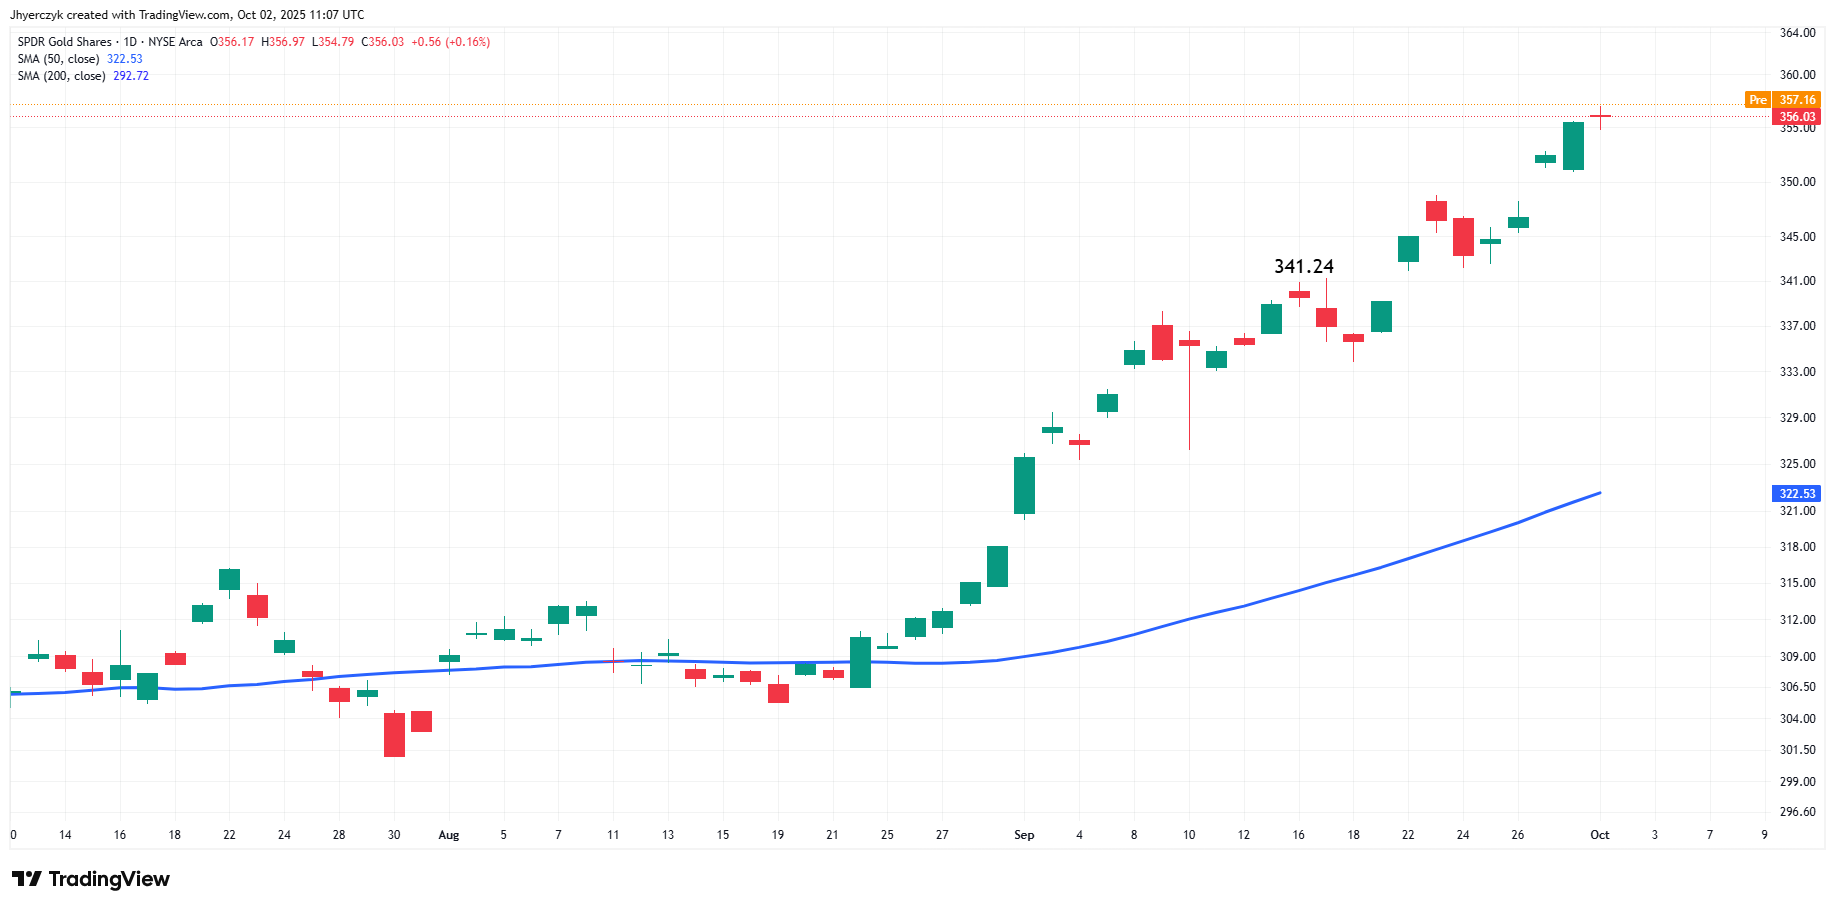The height and width of the screenshot is (909, 1835).
Task: Click the 341.24 price annotation
Action: pyautogui.click(x=1303, y=266)
